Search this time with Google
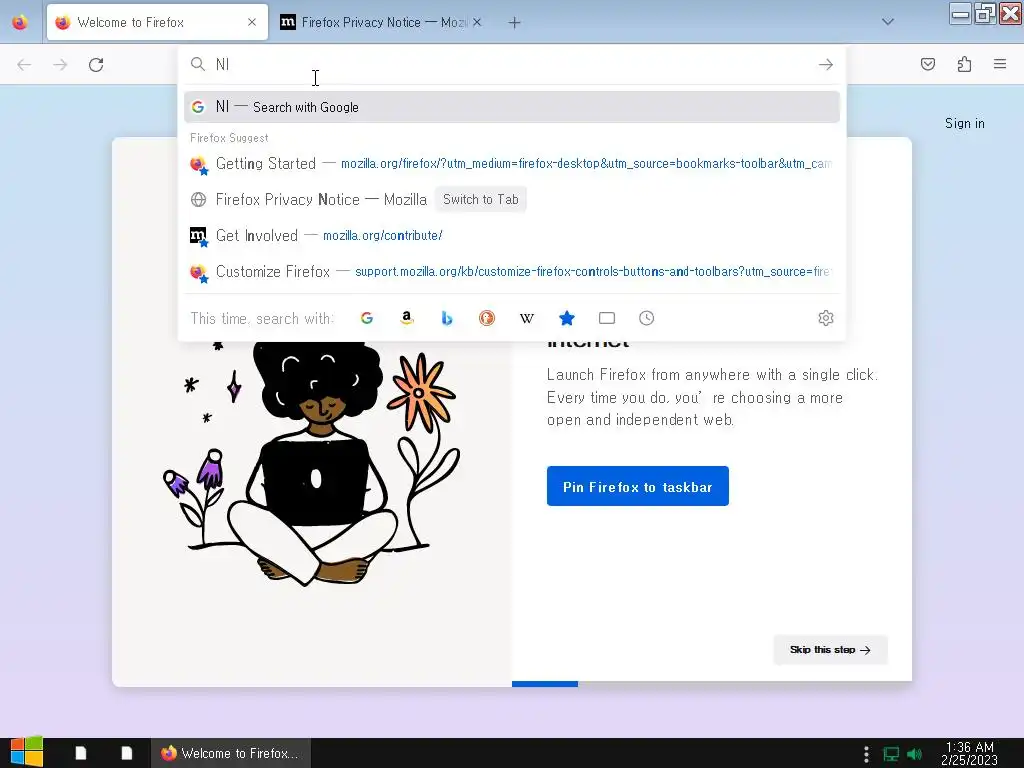The height and width of the screenshot is (768, 1024). [367, 318]
